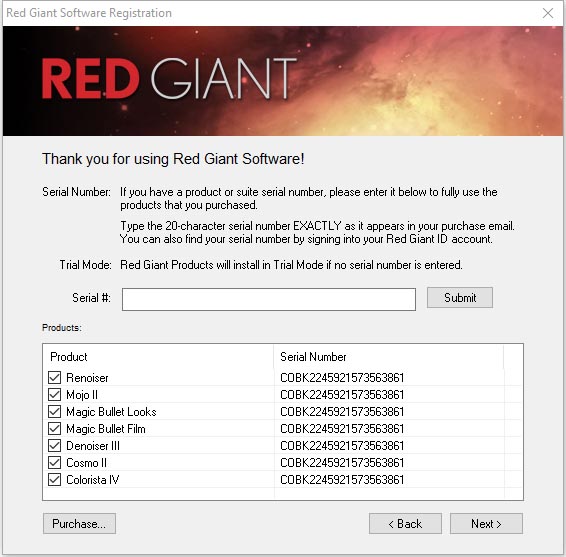Image resolution: width=566 pixels, height=557 pixels.
Task: Click the serial number in Cosmo II row
Action: pyautogui.click(x=342, y=463)
